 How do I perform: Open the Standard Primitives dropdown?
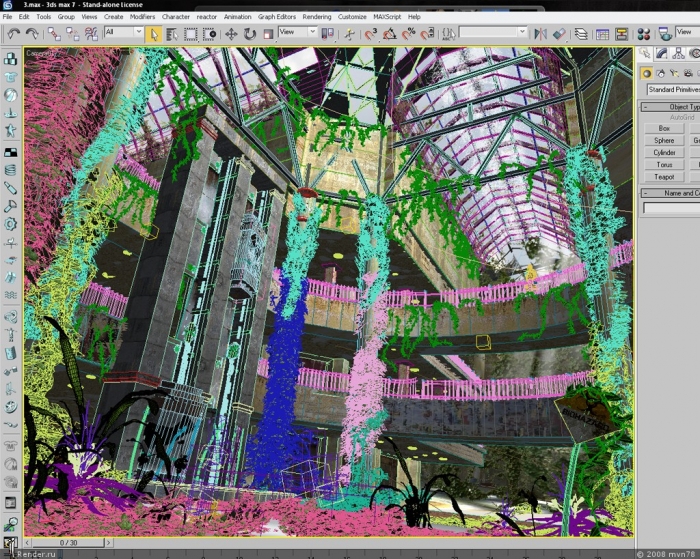pos(673,90)
